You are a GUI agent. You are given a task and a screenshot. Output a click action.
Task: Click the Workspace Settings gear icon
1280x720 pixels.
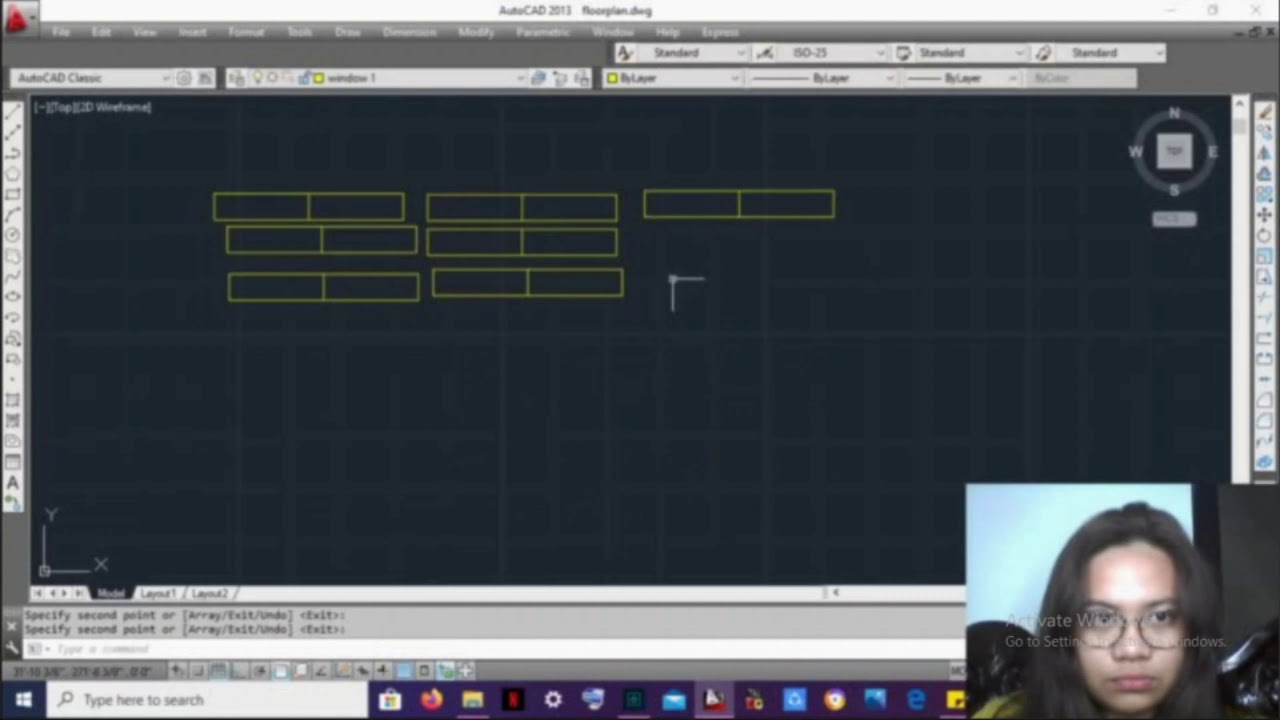(184, 78)
